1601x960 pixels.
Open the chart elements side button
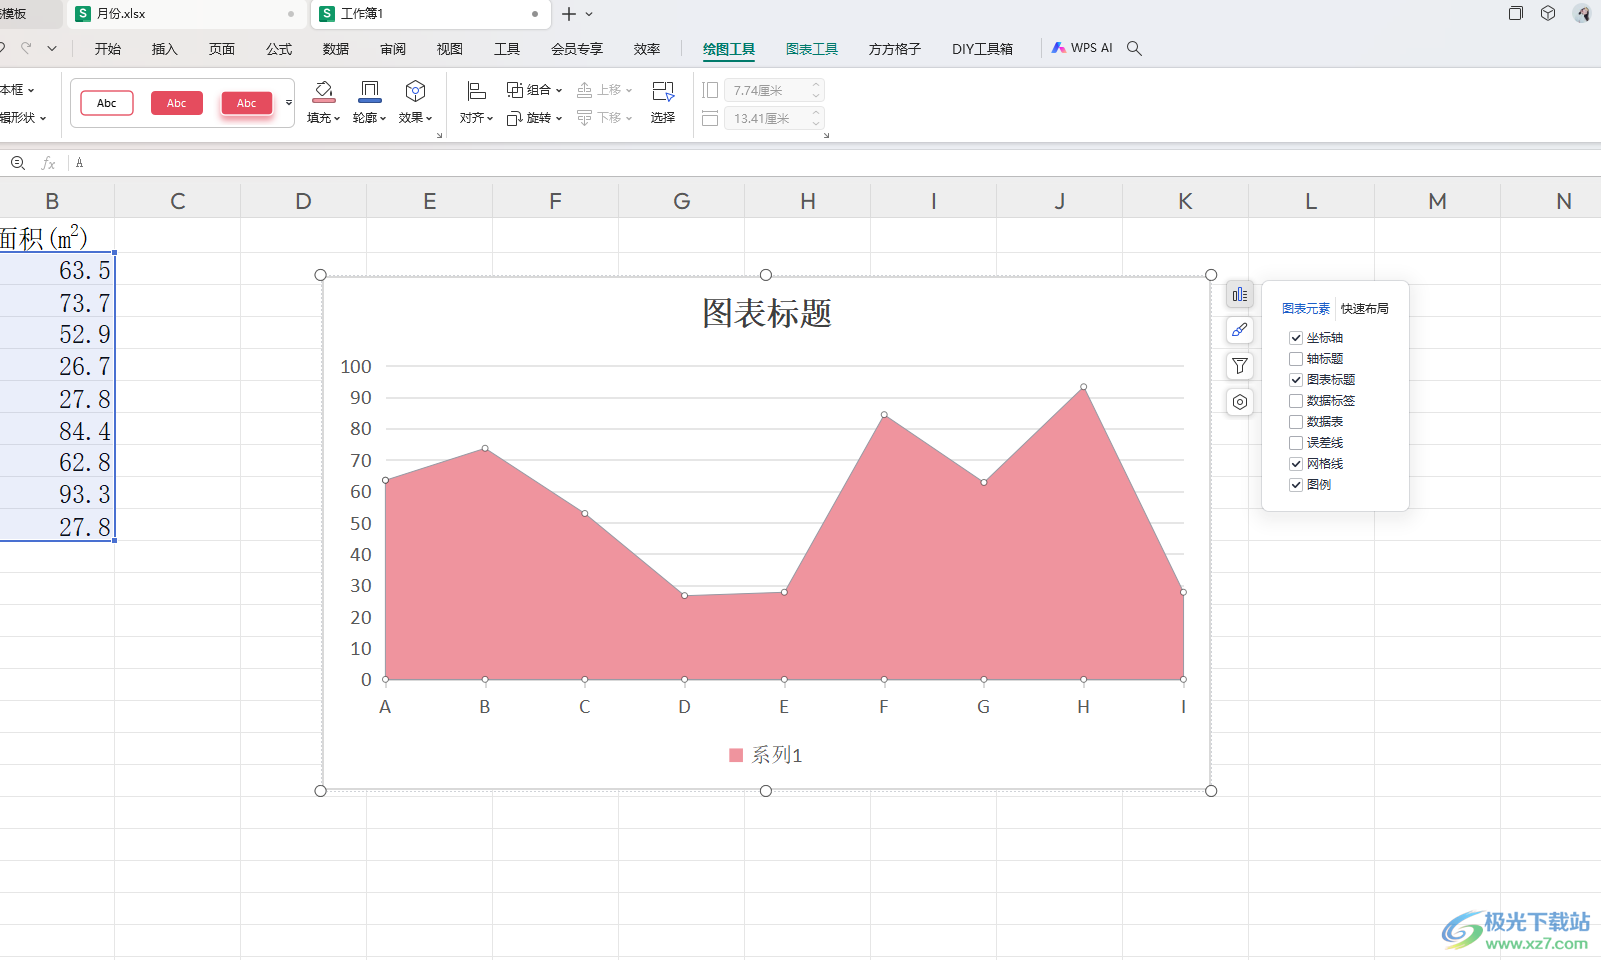1240,294
